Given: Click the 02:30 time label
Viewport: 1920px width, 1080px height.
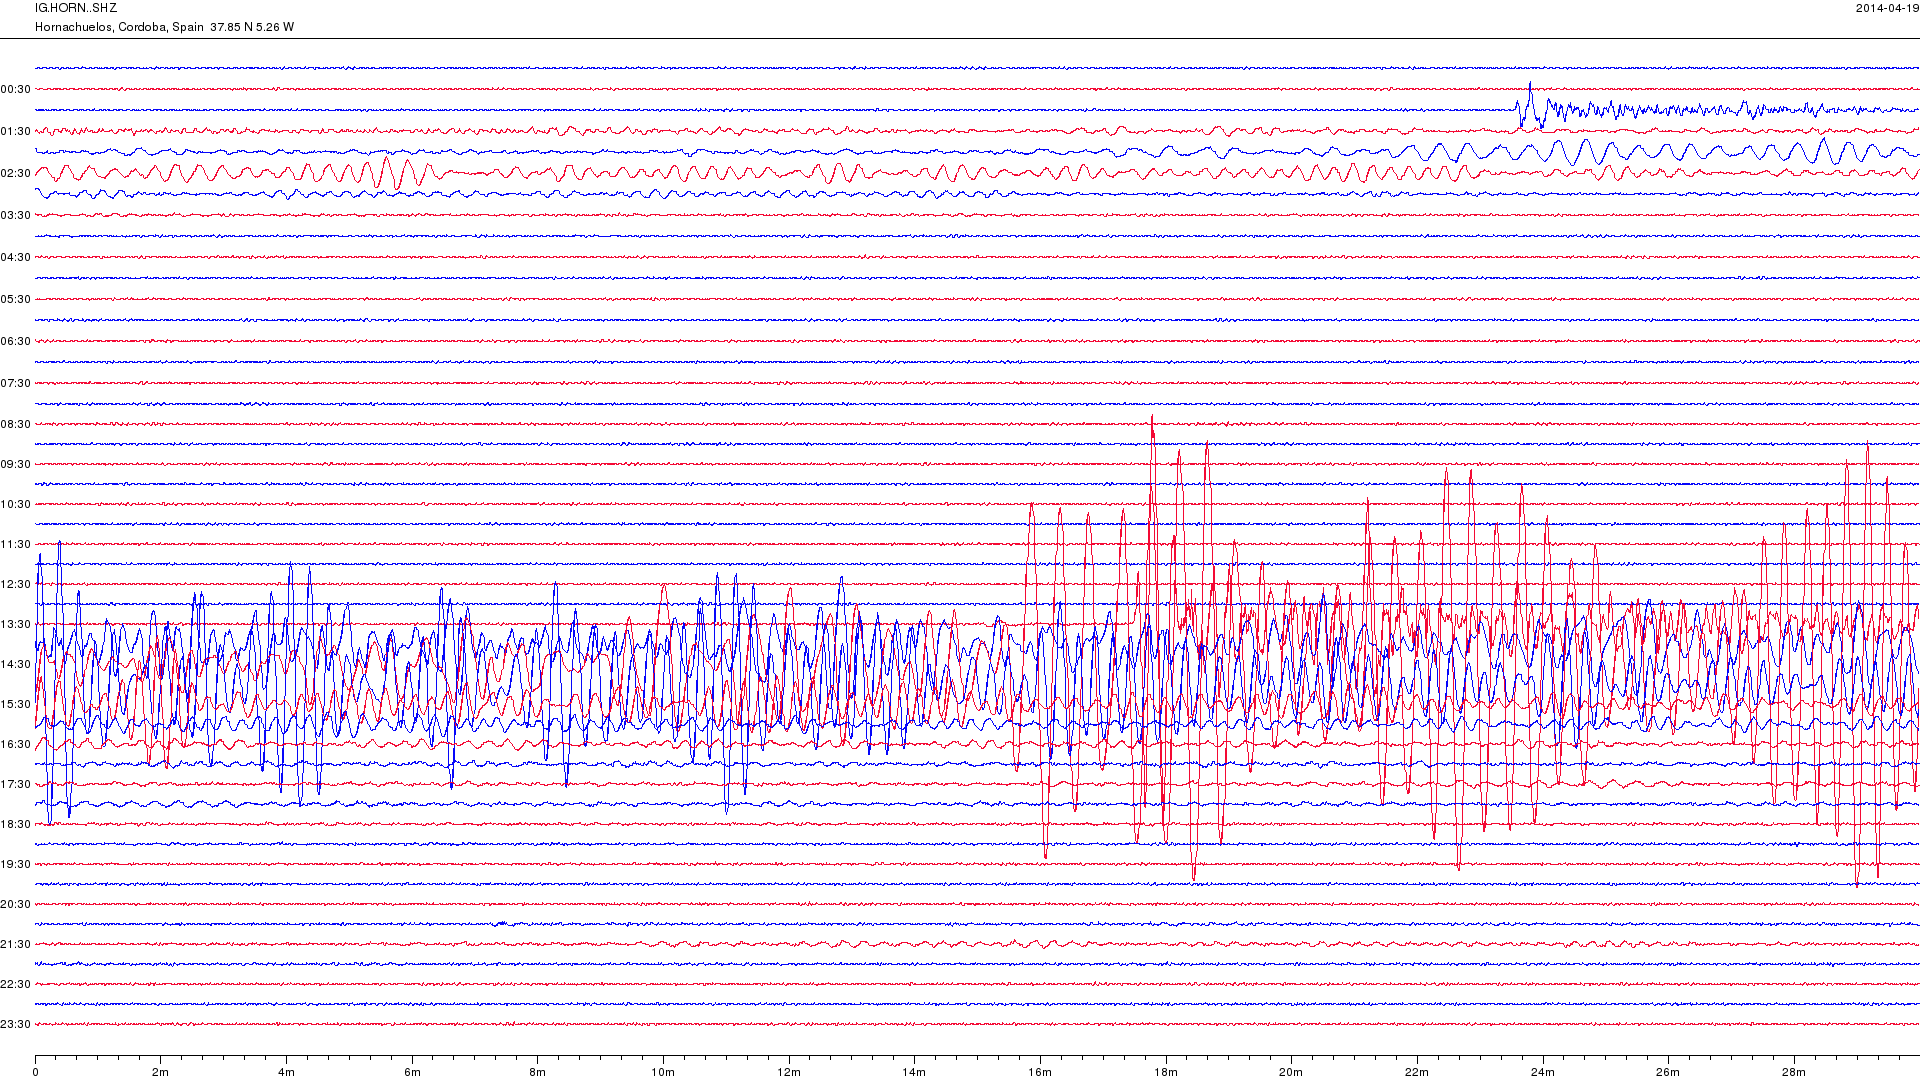Looking at the screenshot, I should coord(16,173).
